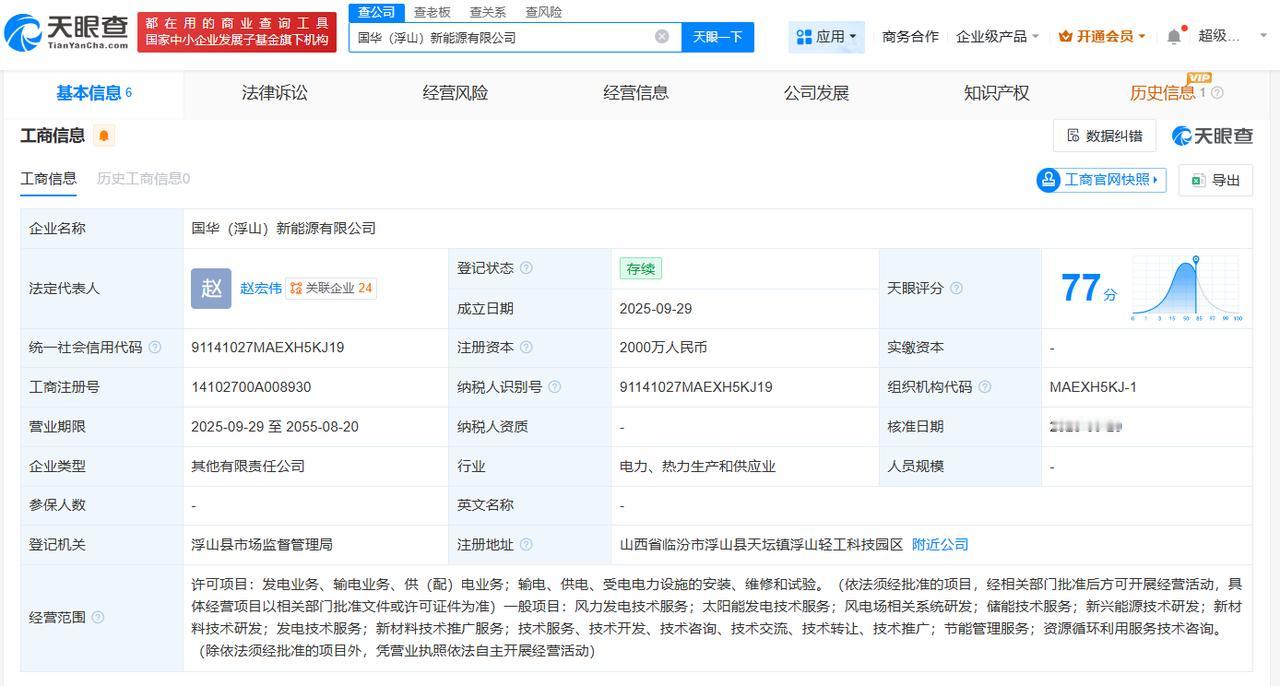This screenshot has height=686, width=1280.
Task: Click the 存续 registration status tag
Action: 640,268
